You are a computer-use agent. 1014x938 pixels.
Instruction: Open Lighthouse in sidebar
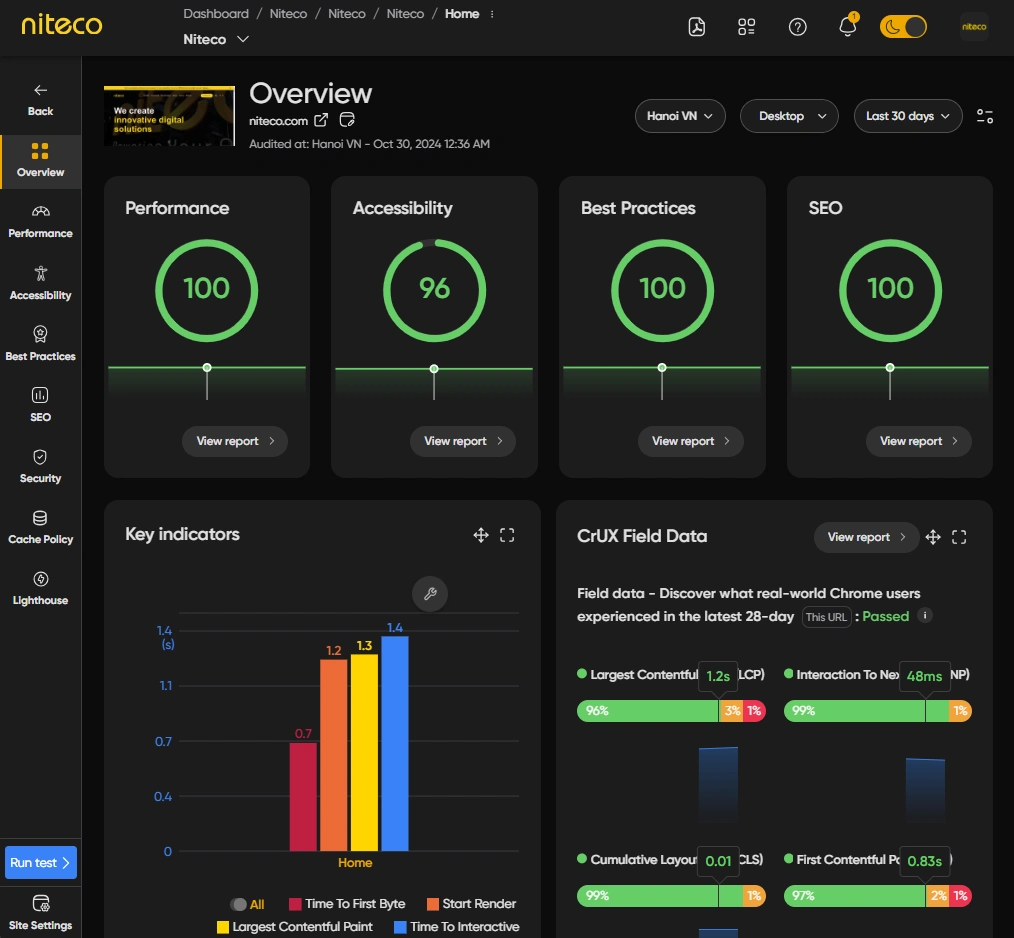(40, 588)
